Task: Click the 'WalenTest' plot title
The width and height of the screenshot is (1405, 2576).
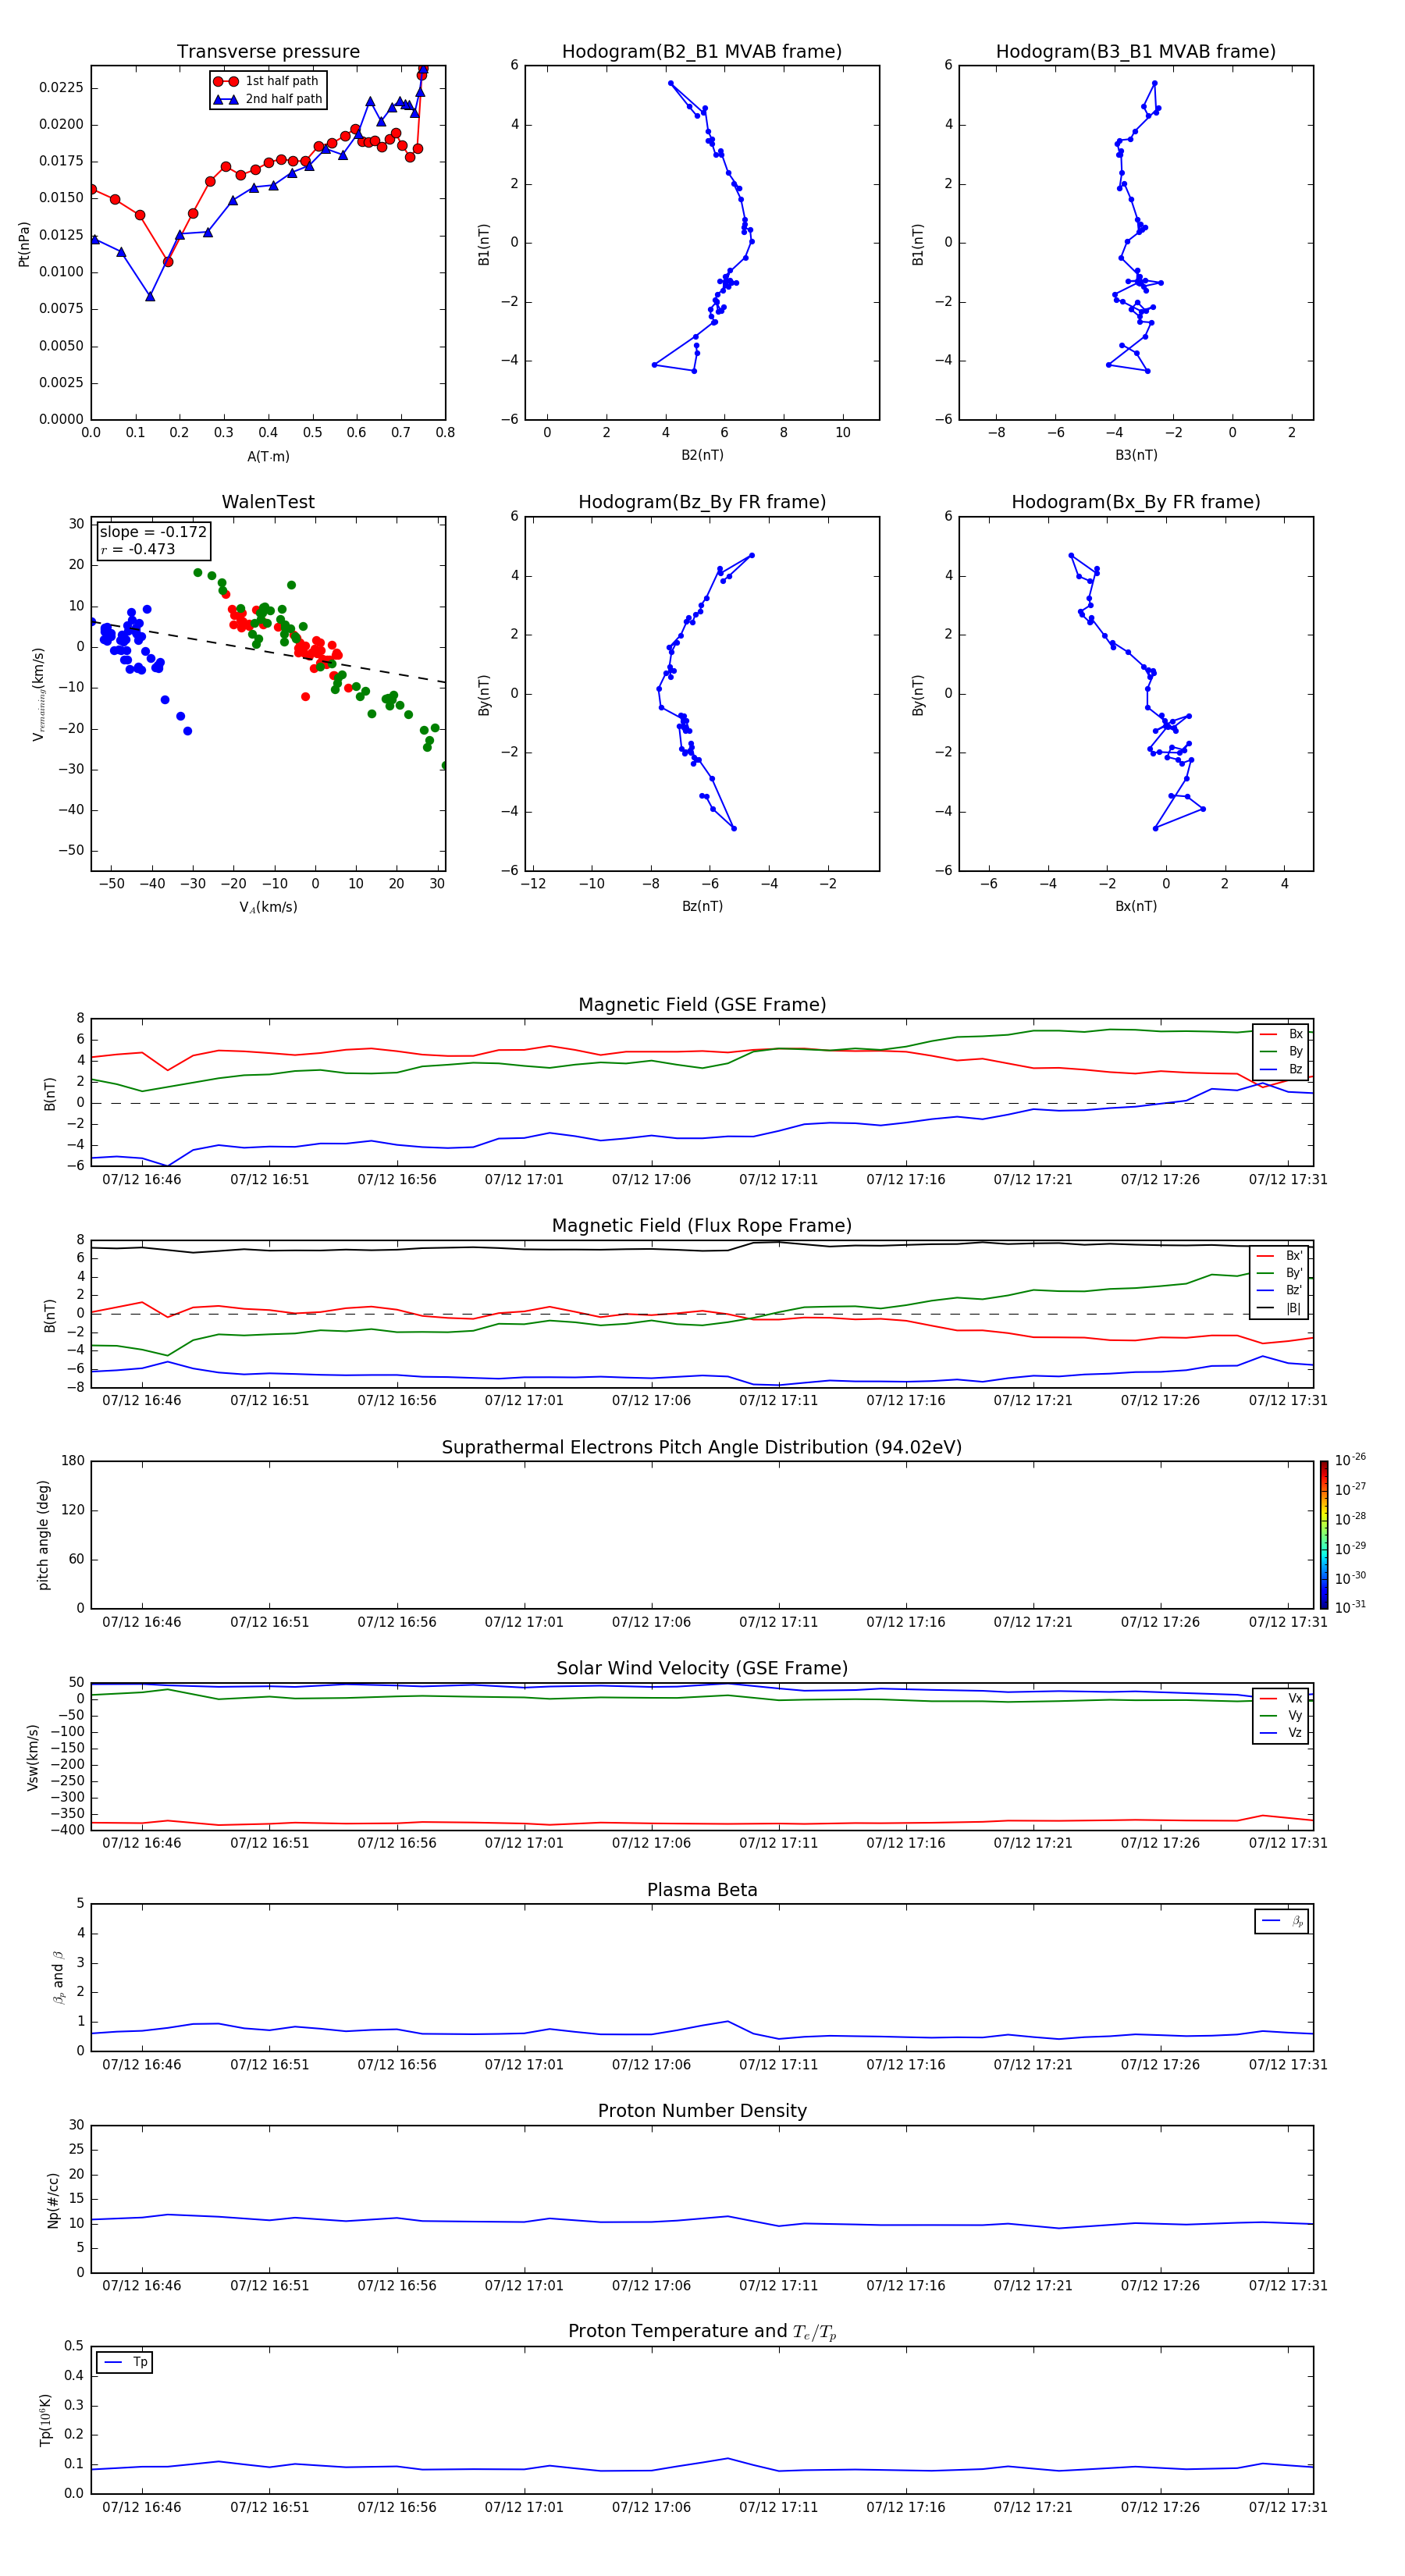Action: pyautogui.click(x=268, y=502)
